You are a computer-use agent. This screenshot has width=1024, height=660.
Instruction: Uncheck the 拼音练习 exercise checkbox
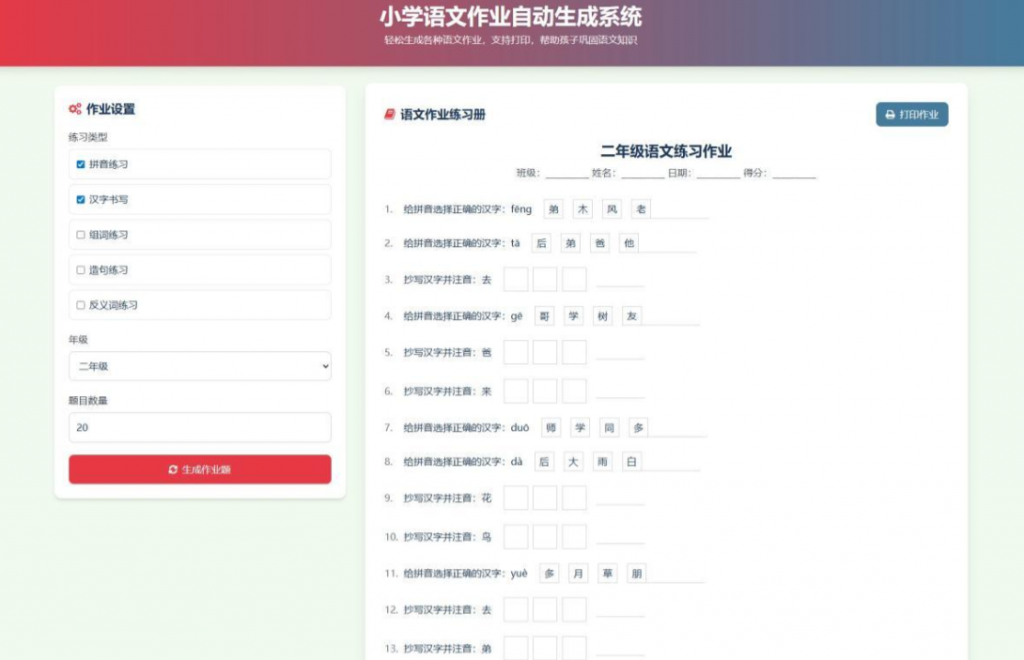click(x=80, y=164)
